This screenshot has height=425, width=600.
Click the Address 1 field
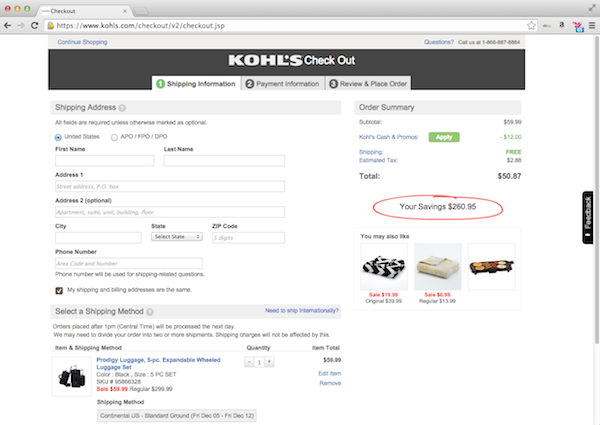[170, 186]
